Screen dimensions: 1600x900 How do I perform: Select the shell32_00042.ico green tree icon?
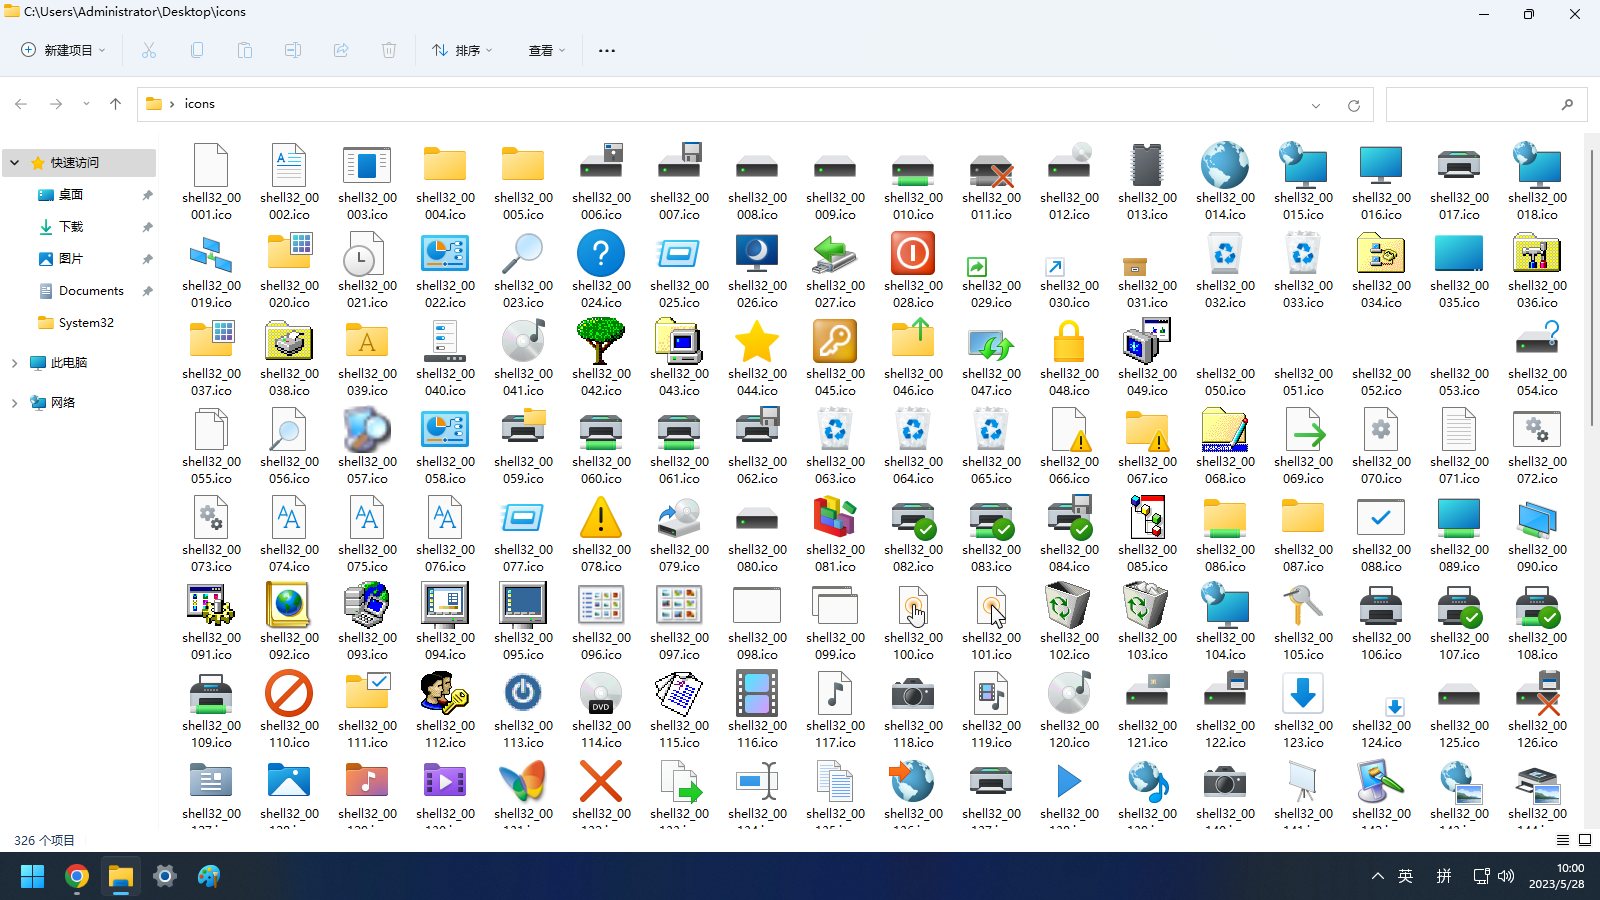(601, 343)
